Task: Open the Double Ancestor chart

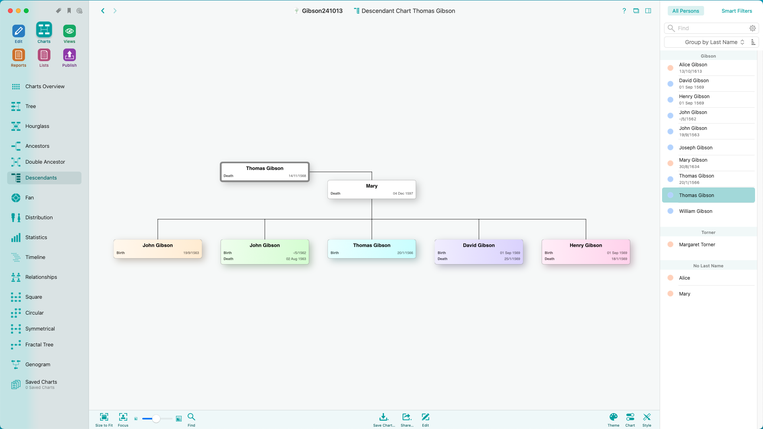Action: (44, 162)
